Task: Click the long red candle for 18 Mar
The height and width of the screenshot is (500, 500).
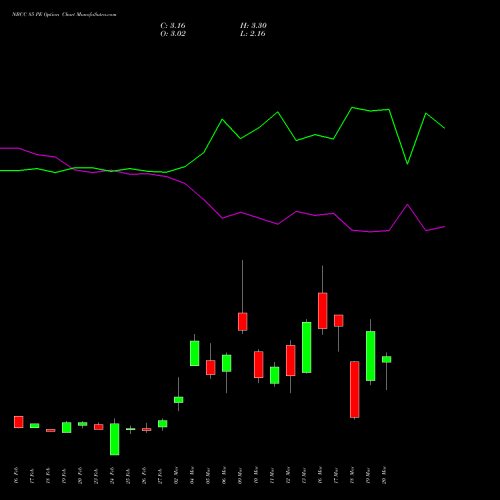Action: point(355,389)
